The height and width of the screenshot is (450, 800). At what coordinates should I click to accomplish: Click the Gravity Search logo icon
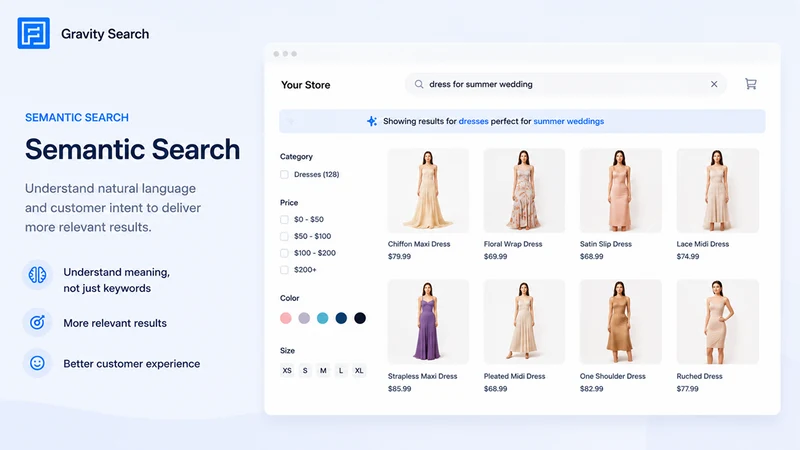[34, 33]
